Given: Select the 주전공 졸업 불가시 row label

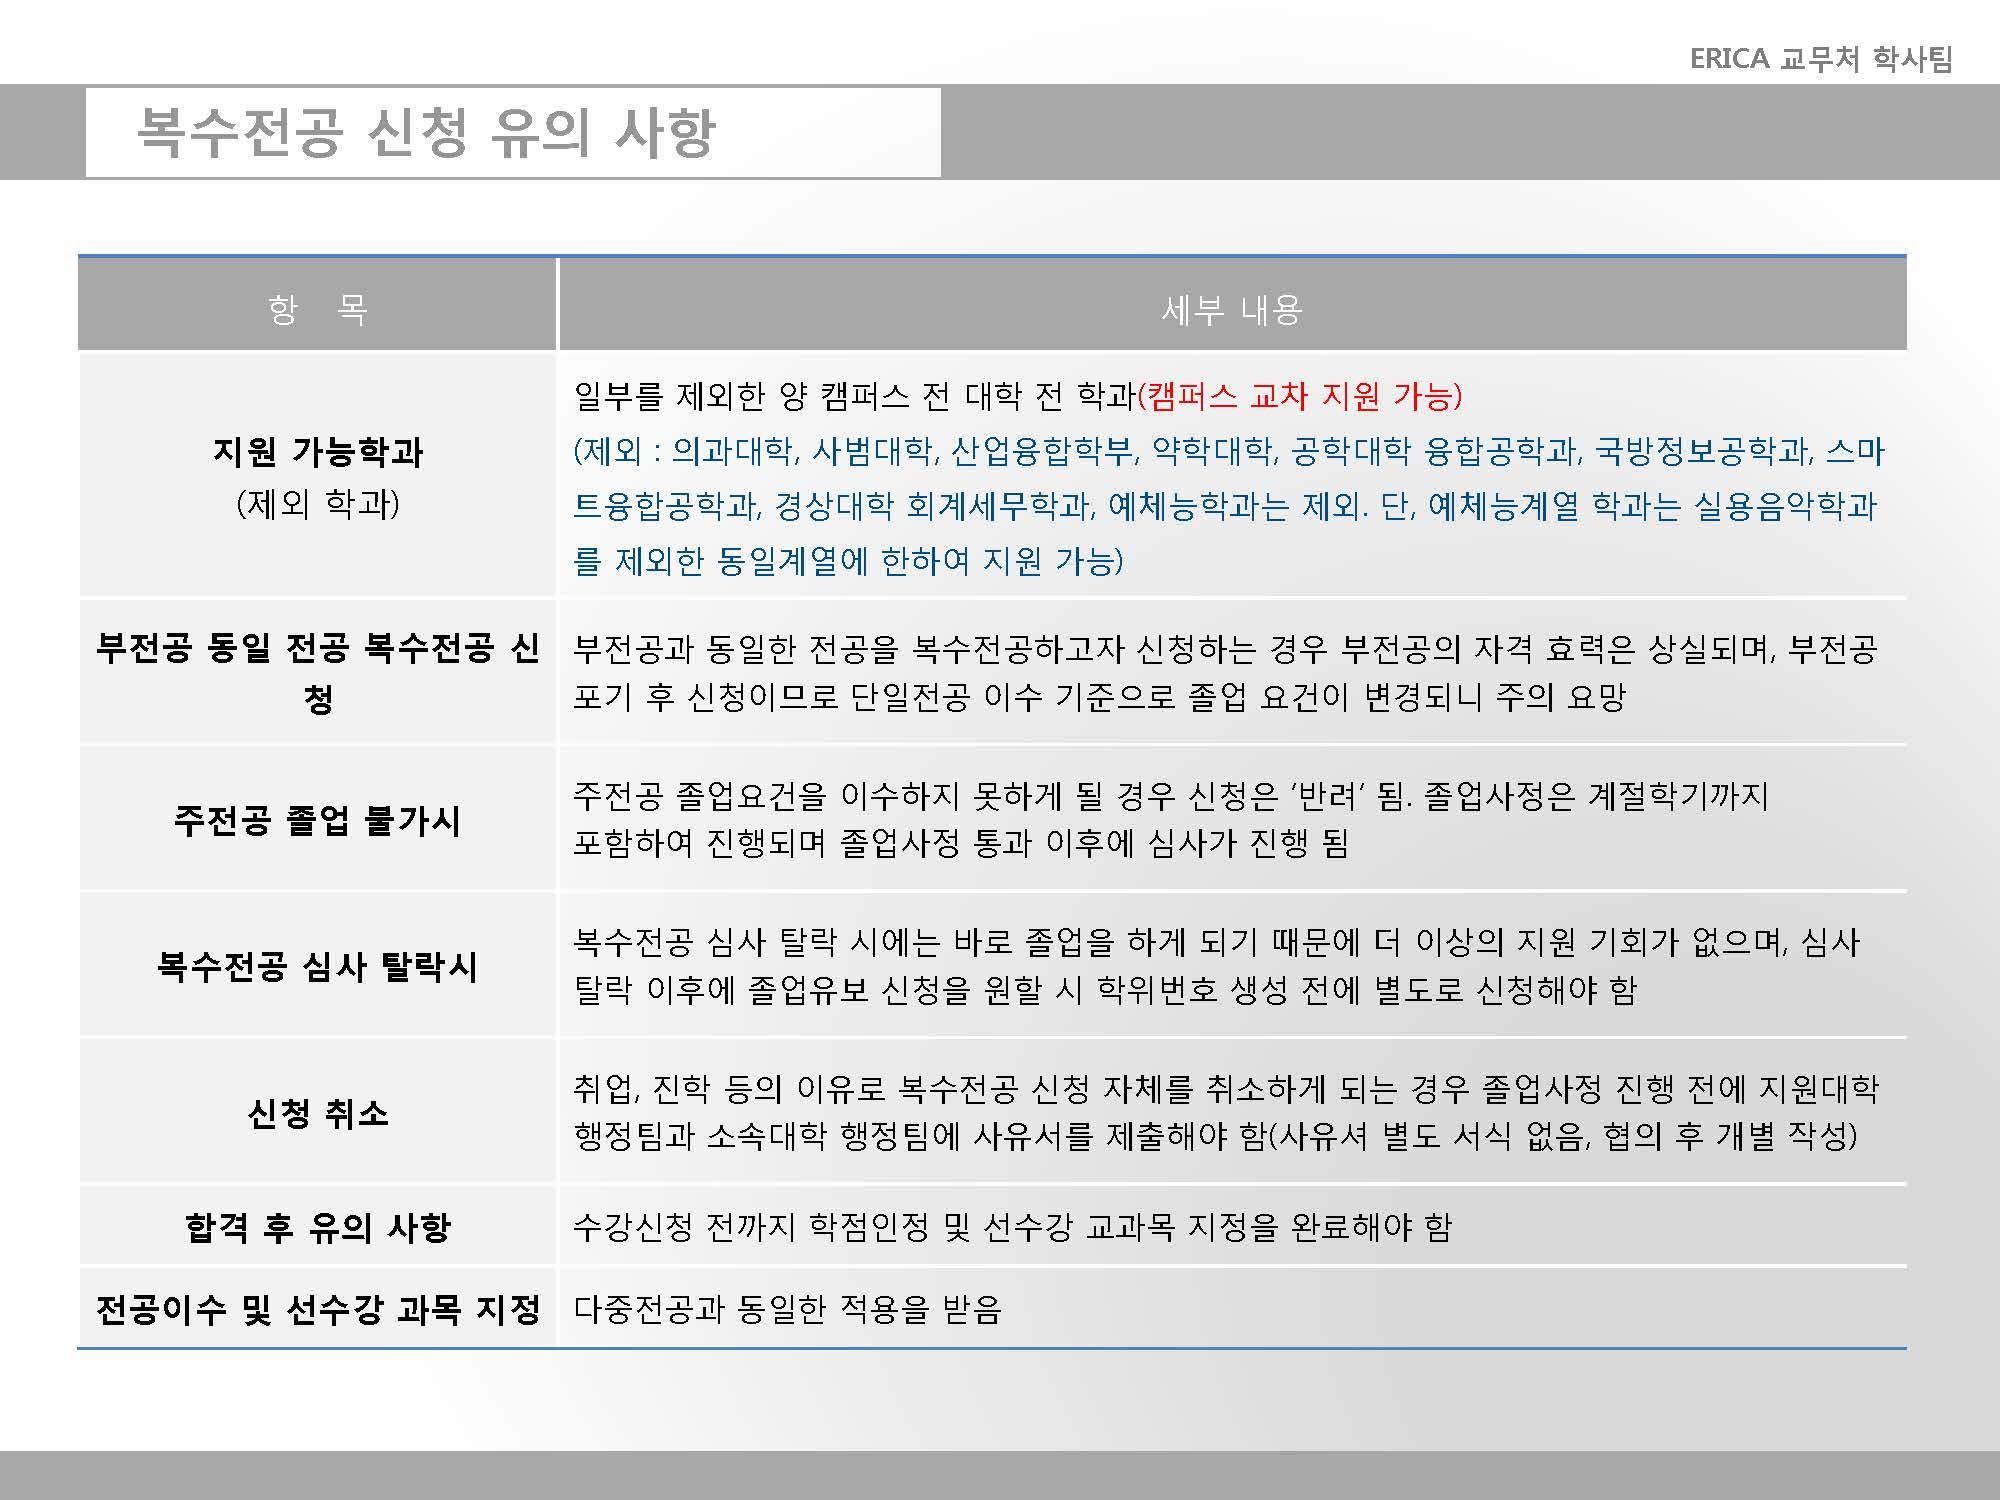Looking at the screenshot, I should [x=317, y=820].
